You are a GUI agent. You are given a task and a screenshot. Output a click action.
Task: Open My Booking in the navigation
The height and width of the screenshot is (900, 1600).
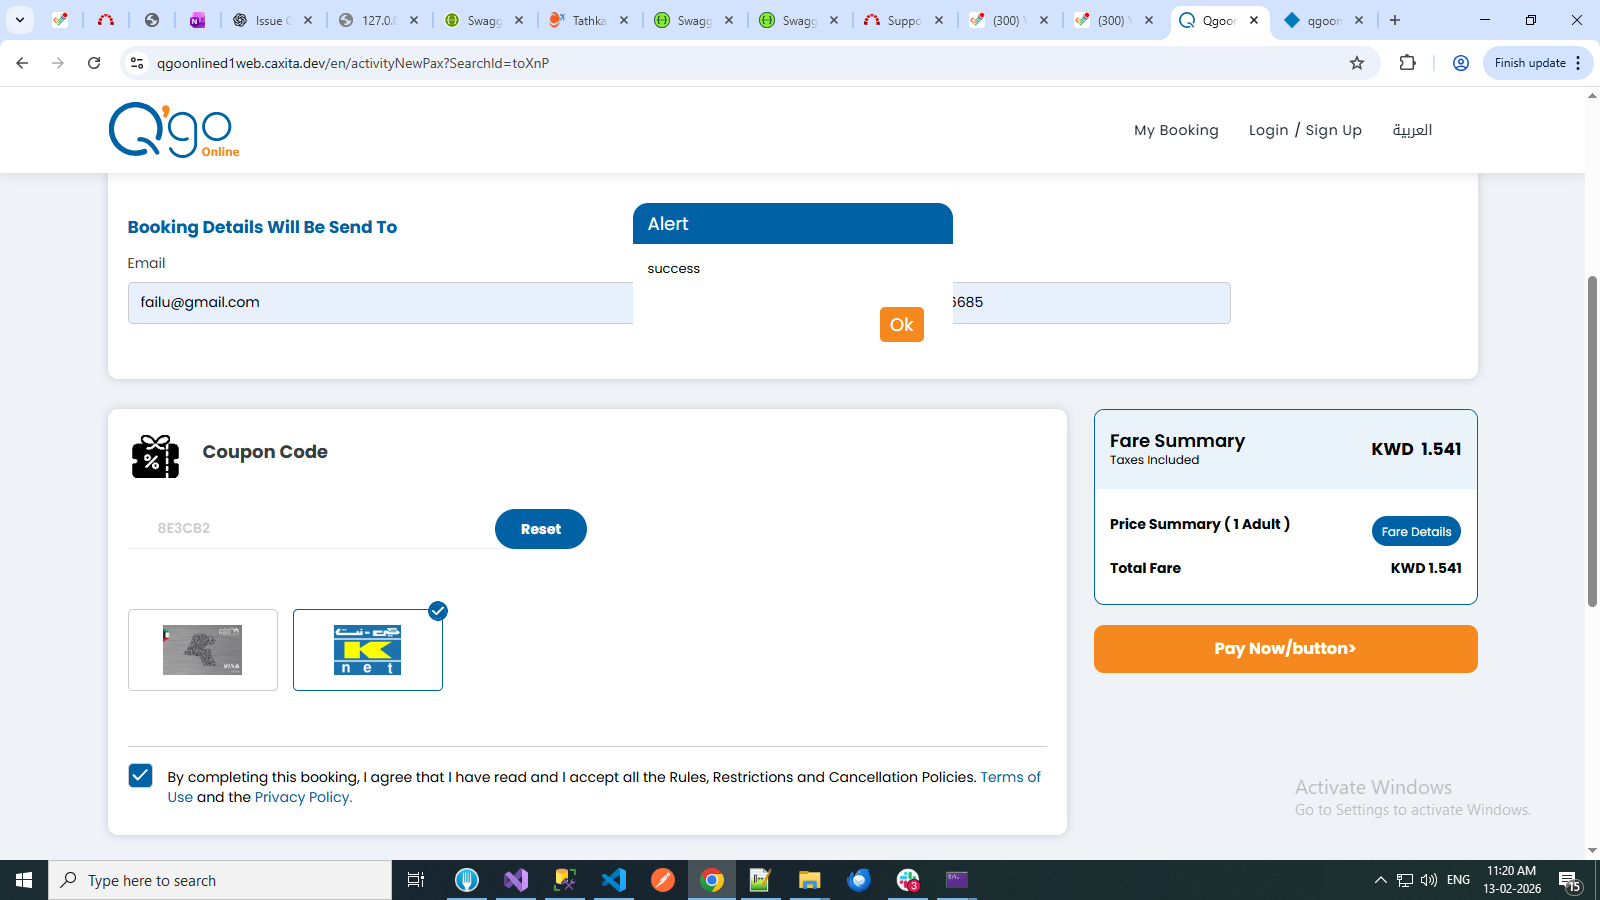click(x=1176, y=130)
